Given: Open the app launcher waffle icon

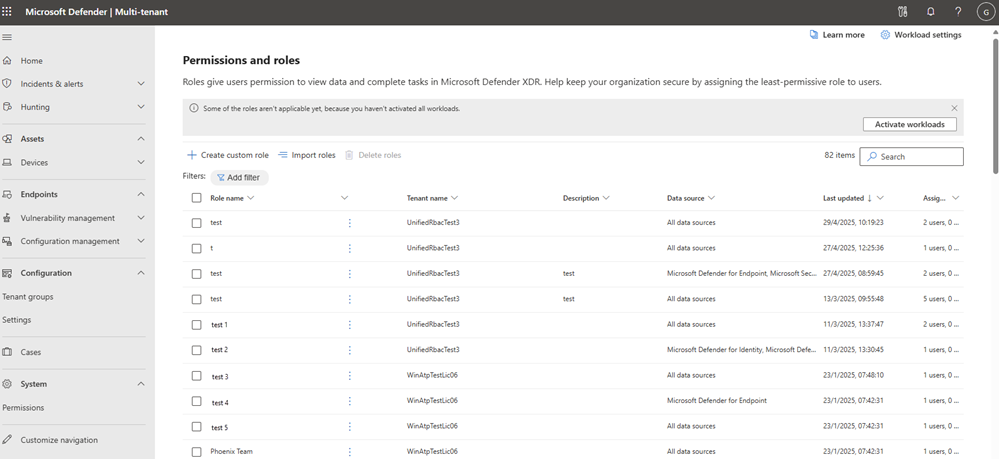Looking at the screenshot, I should click(8, 11).
